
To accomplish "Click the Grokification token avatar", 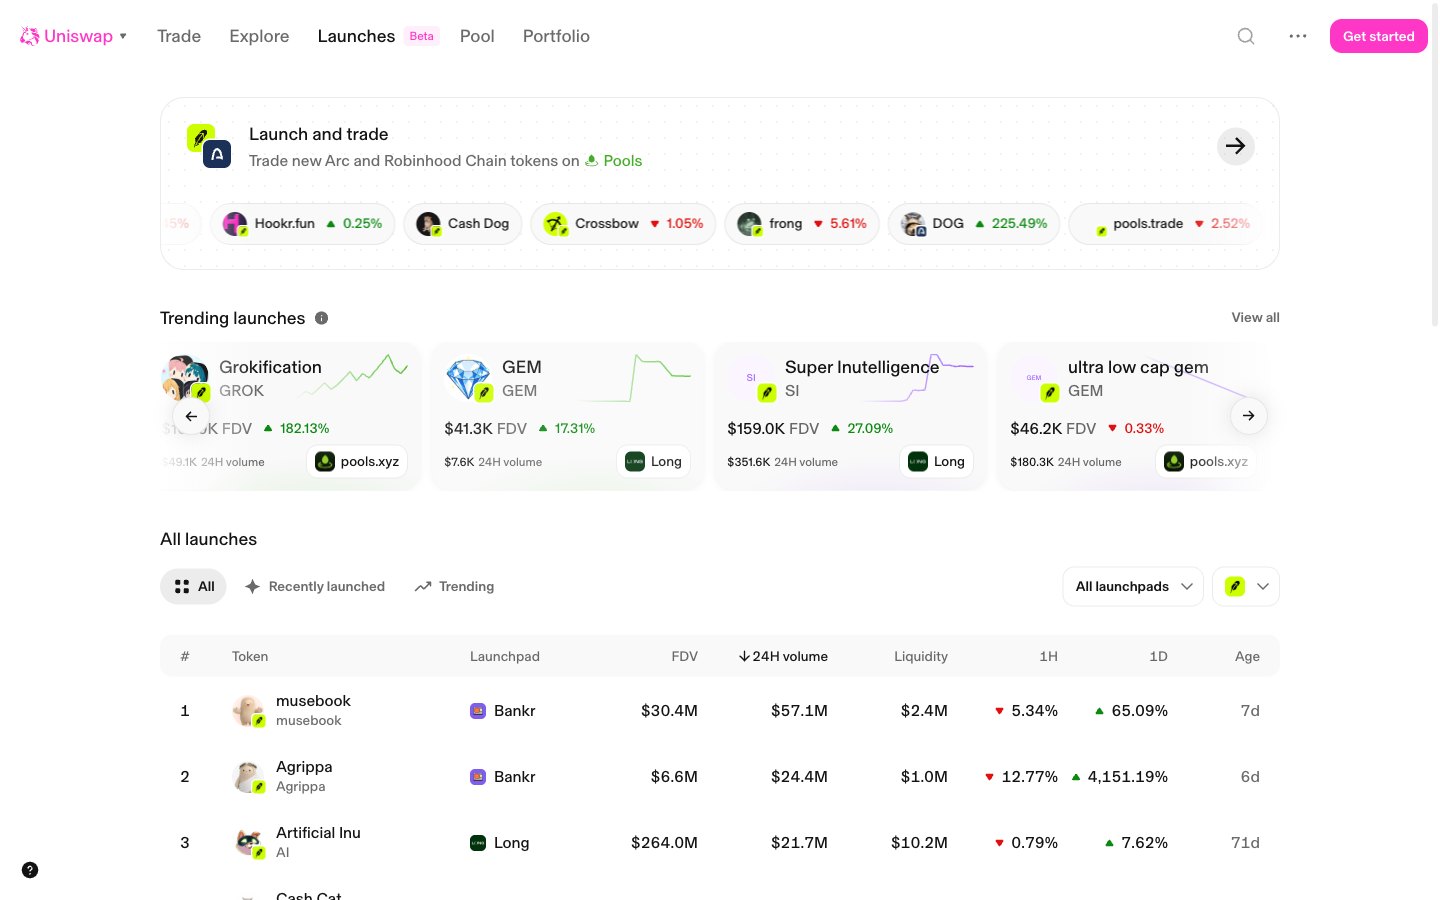I will tap(186, 378).
